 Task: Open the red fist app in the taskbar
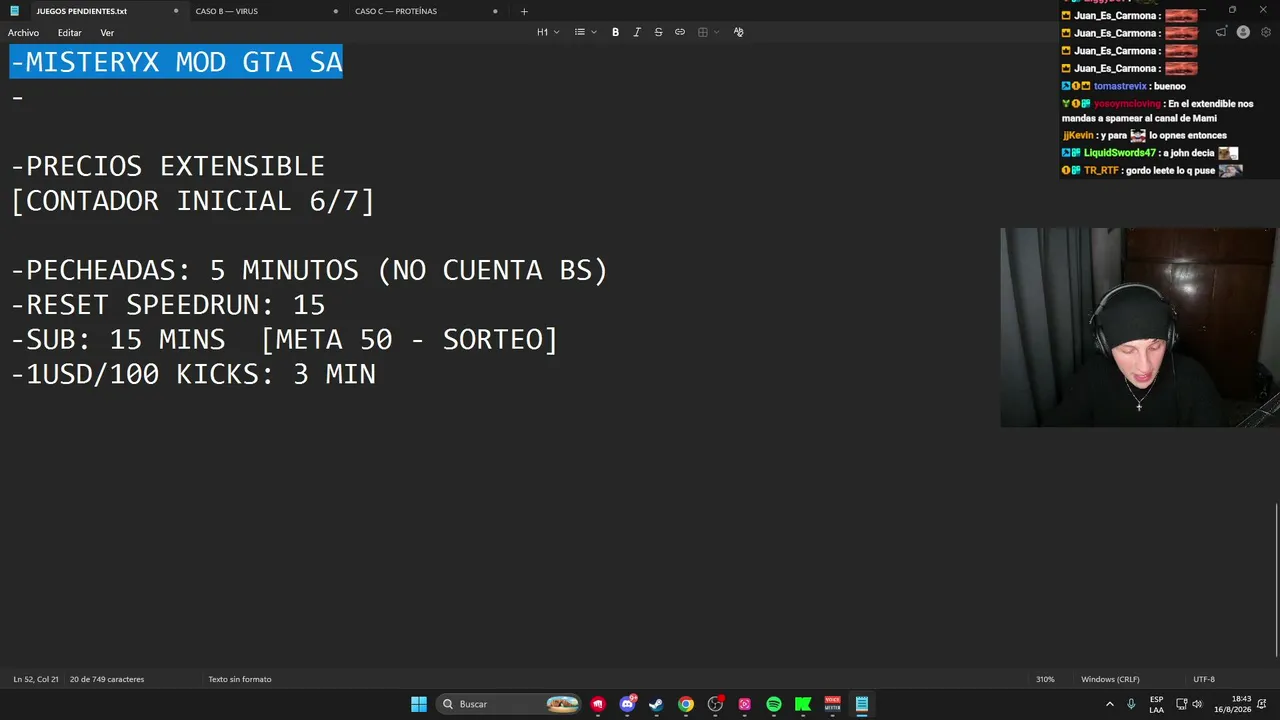click(598, 704)
